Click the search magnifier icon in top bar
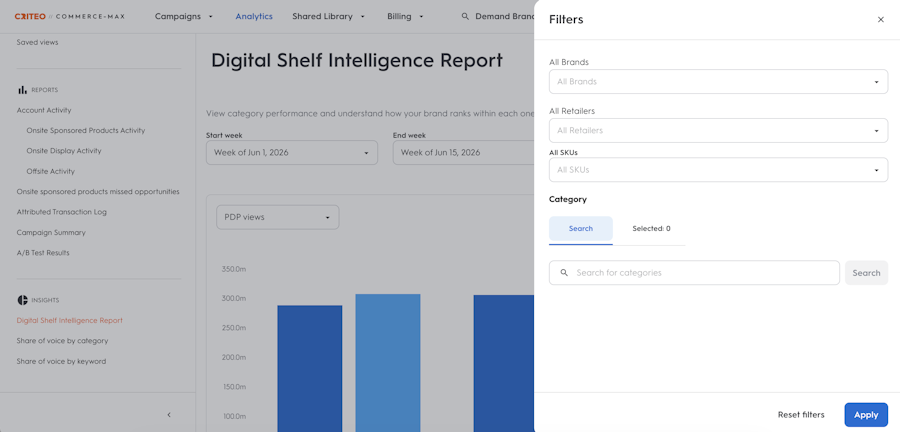This screenshot has width=900, height=432. (465, 17)
